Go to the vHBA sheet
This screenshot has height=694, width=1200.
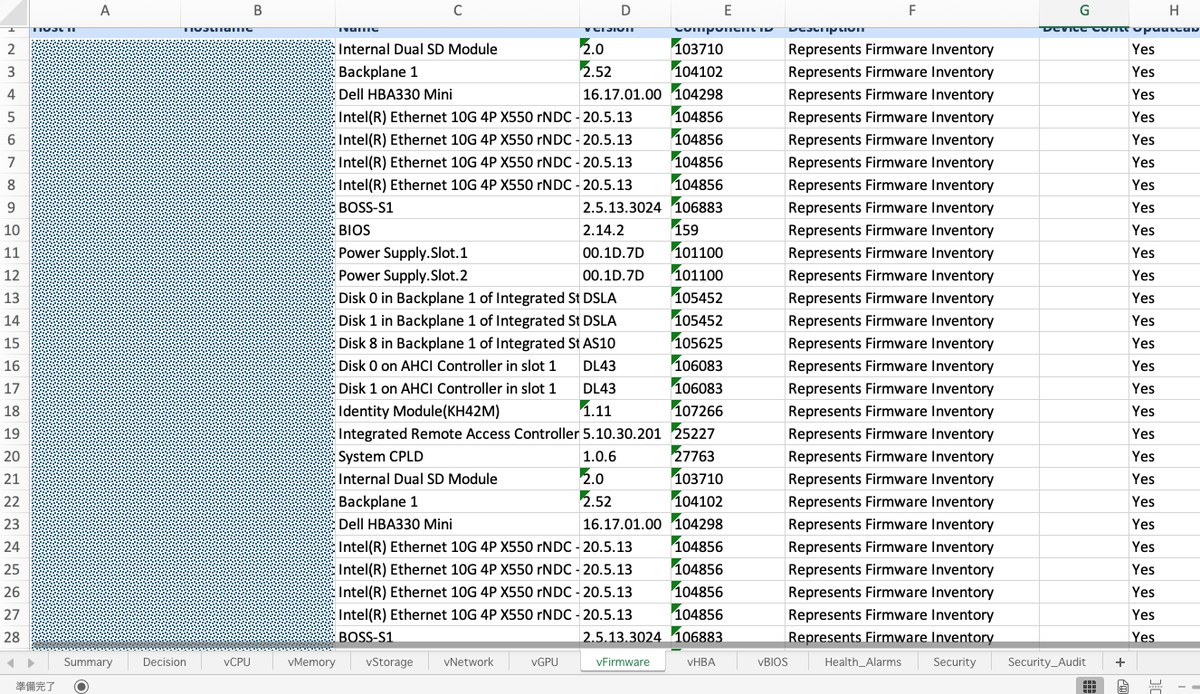701,662
